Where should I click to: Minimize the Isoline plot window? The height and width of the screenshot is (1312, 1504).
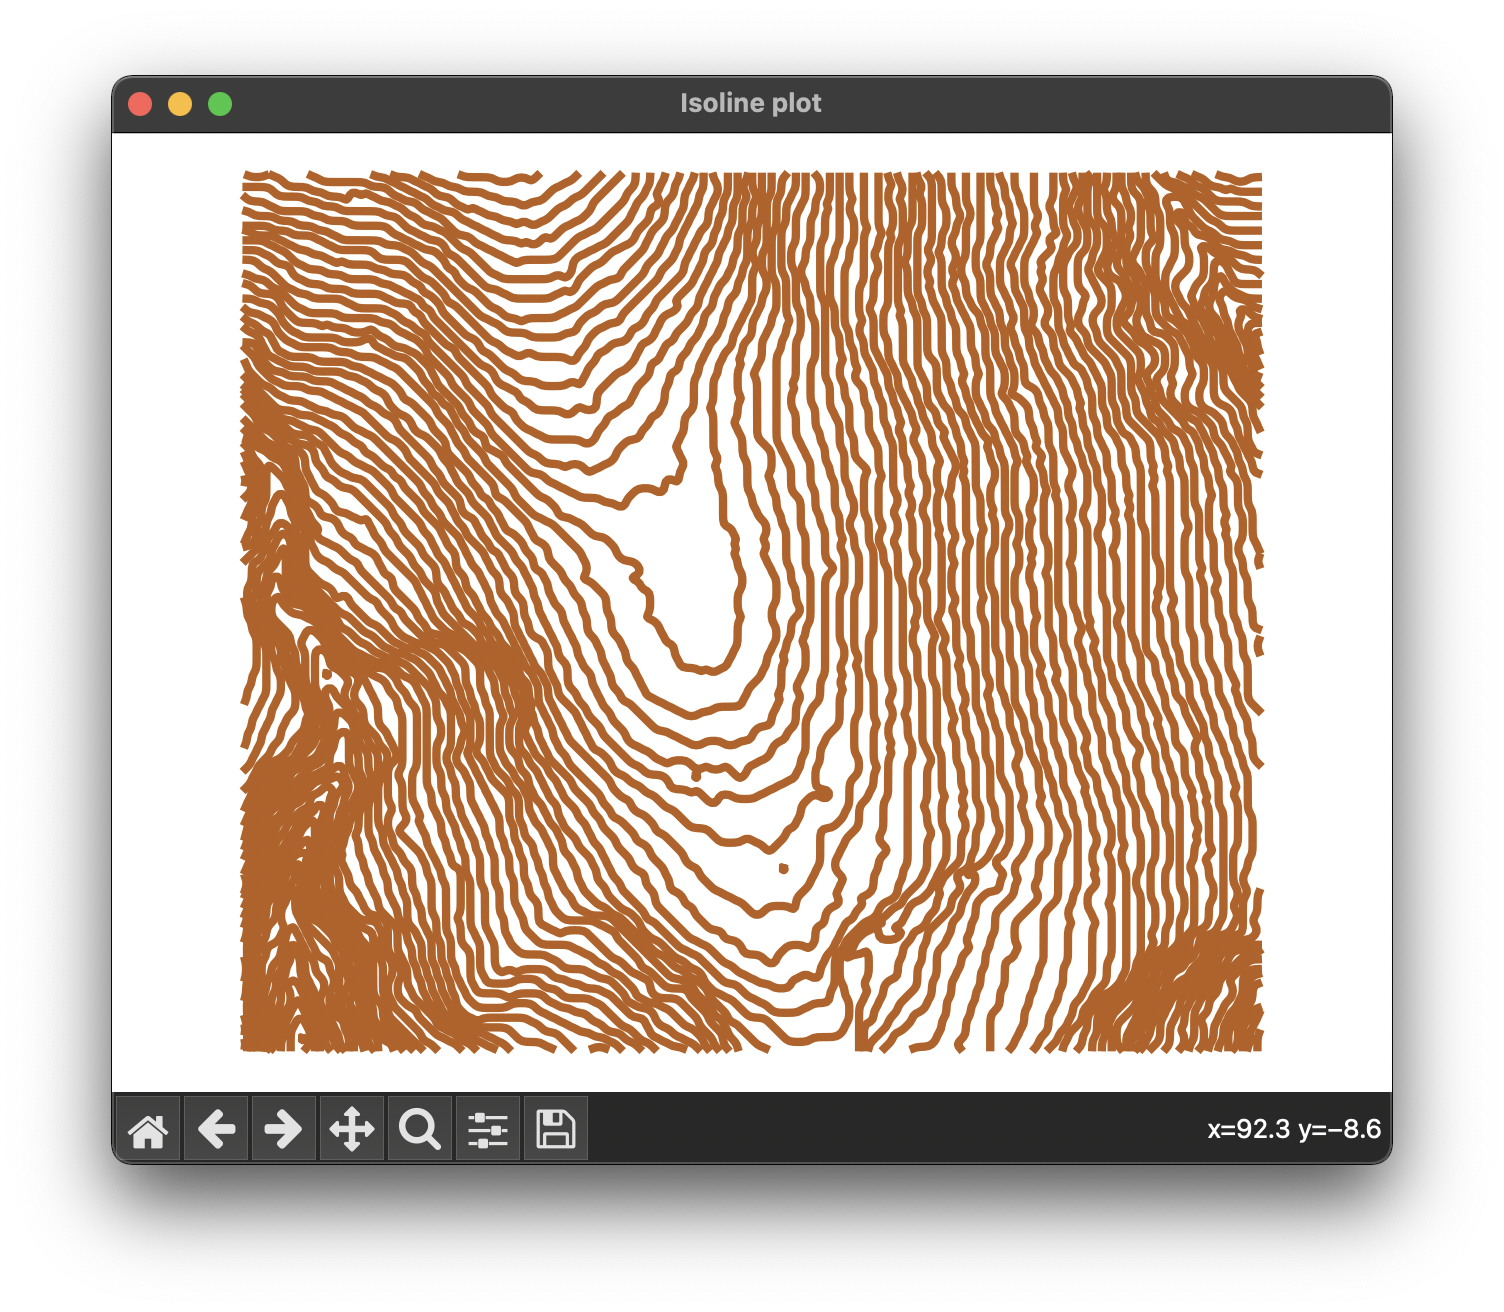pyautogui.click(x=180, y=104)
